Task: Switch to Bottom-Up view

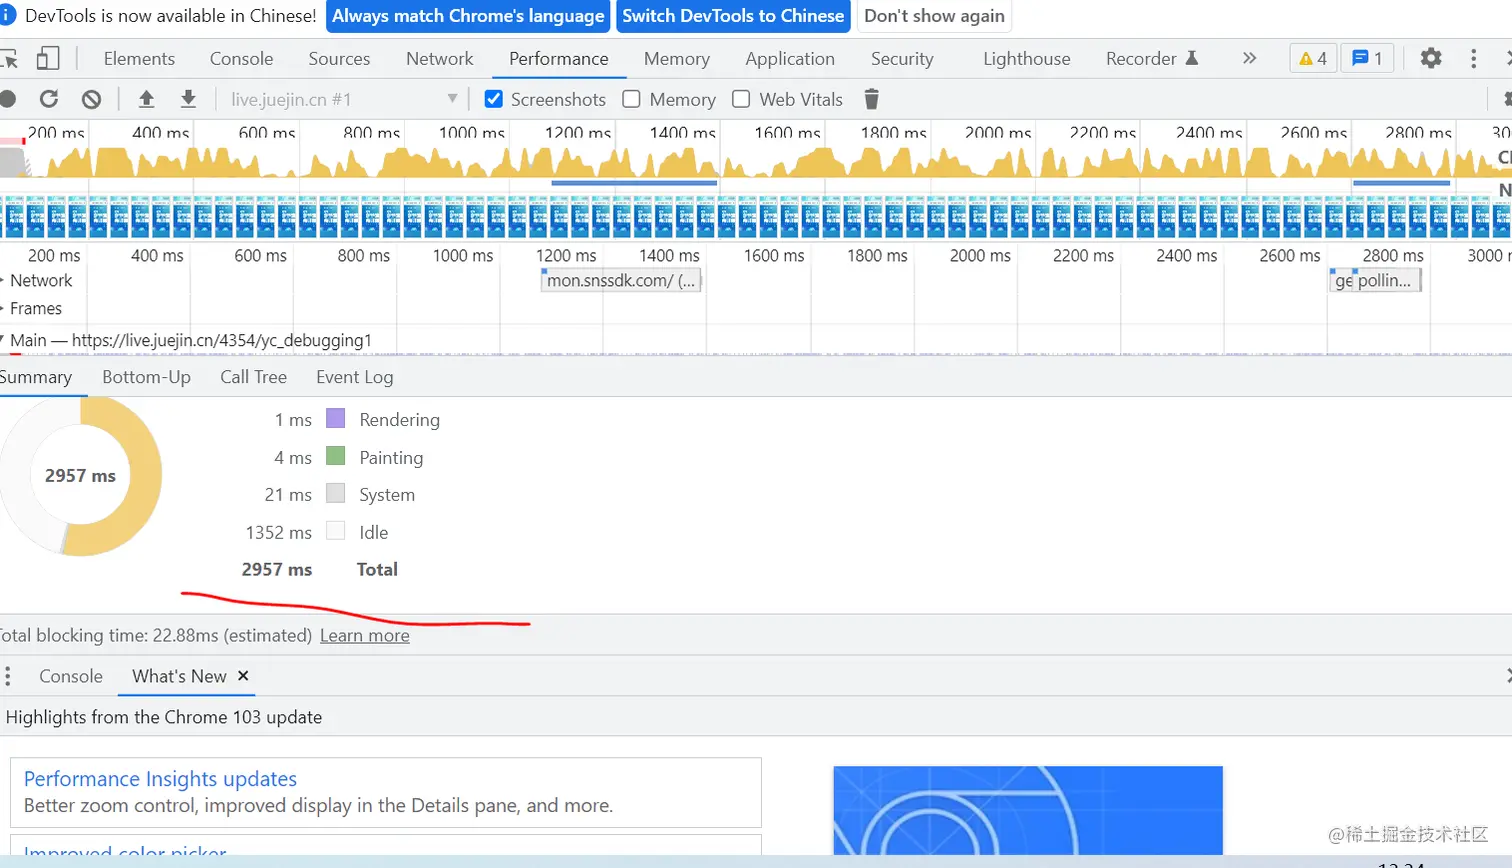Action: 146,377
